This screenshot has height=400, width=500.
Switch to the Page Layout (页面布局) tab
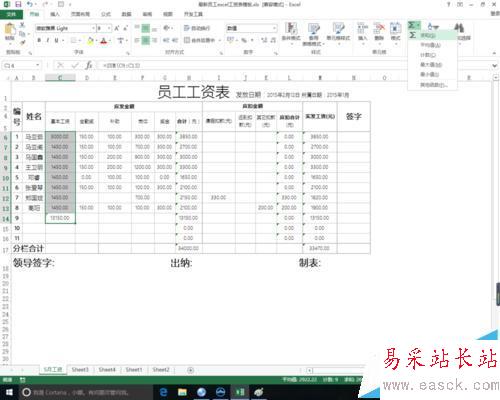(80, 14)
